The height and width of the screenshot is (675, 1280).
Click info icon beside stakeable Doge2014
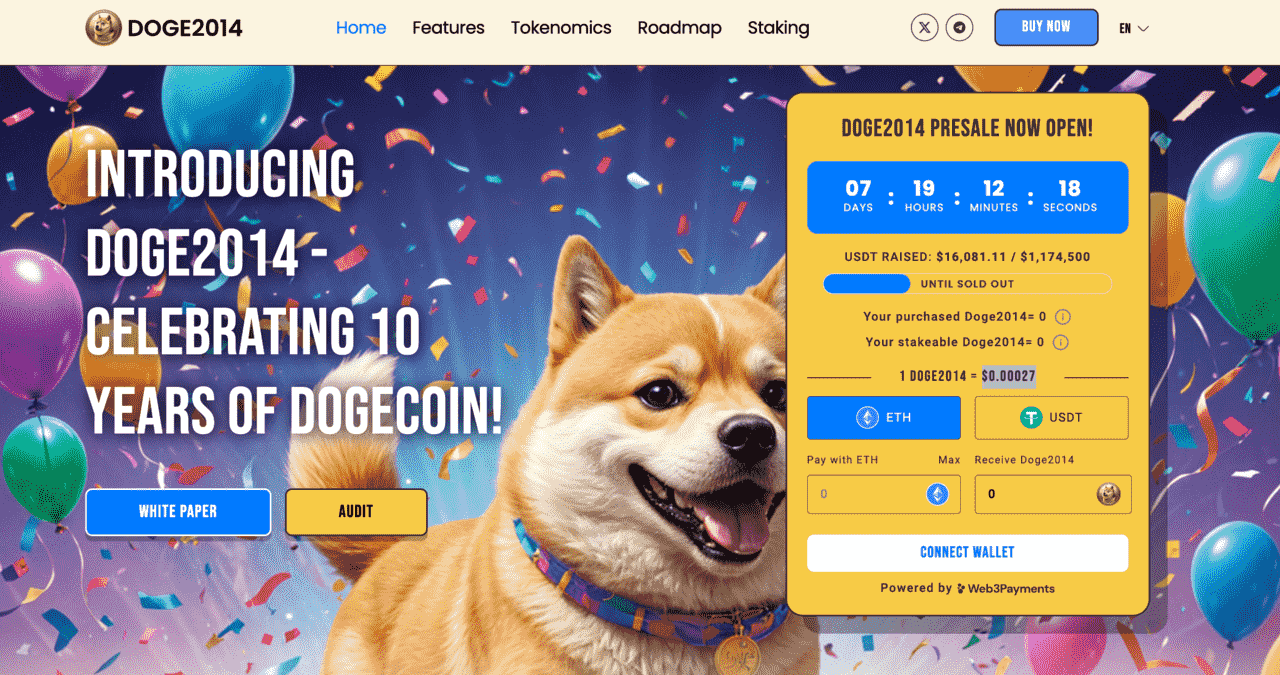point(1061,342)
